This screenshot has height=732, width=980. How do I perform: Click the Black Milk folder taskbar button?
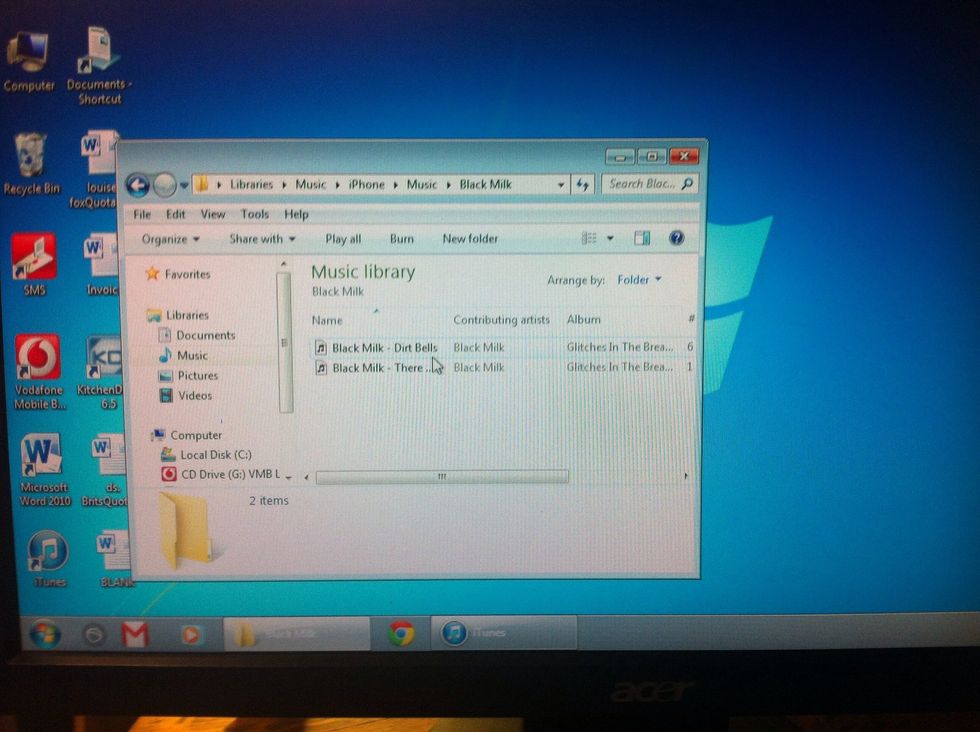(x=297, y=634)
